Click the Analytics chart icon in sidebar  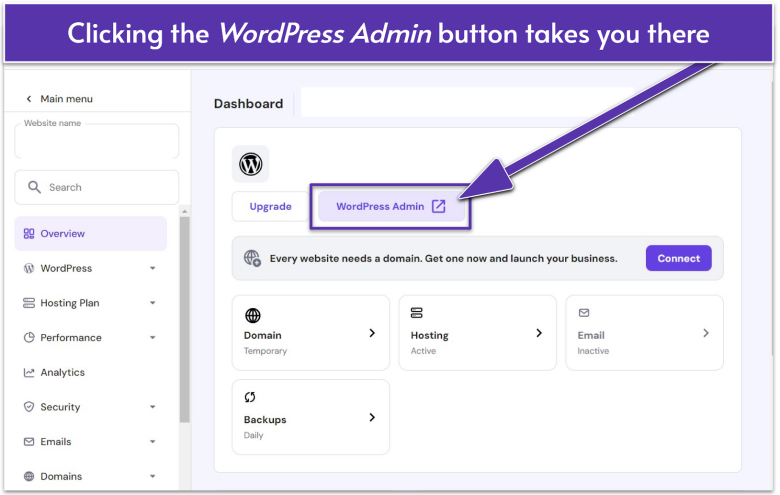click(x=29, y=372)
